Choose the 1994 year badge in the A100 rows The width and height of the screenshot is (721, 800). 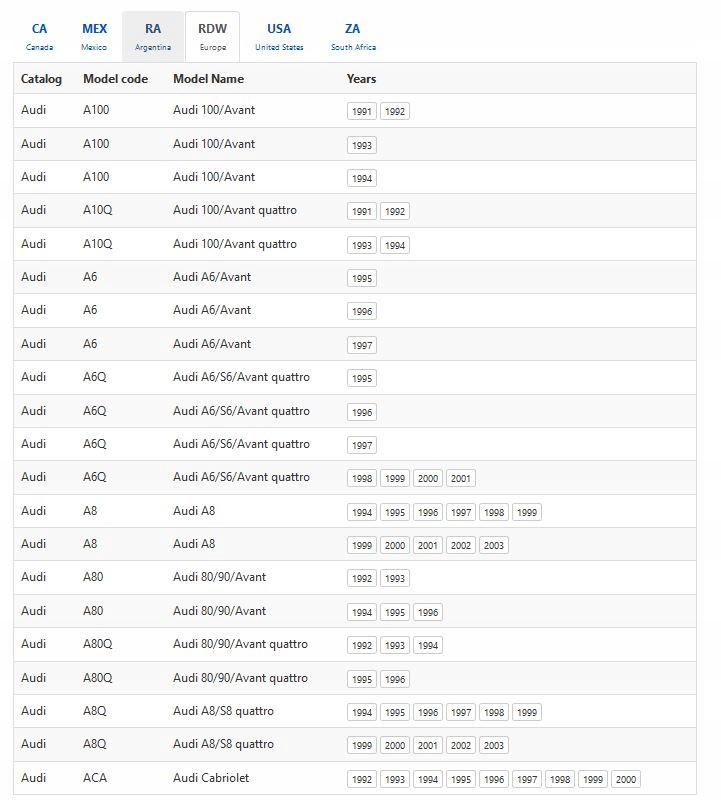click(x=362, y=179)
